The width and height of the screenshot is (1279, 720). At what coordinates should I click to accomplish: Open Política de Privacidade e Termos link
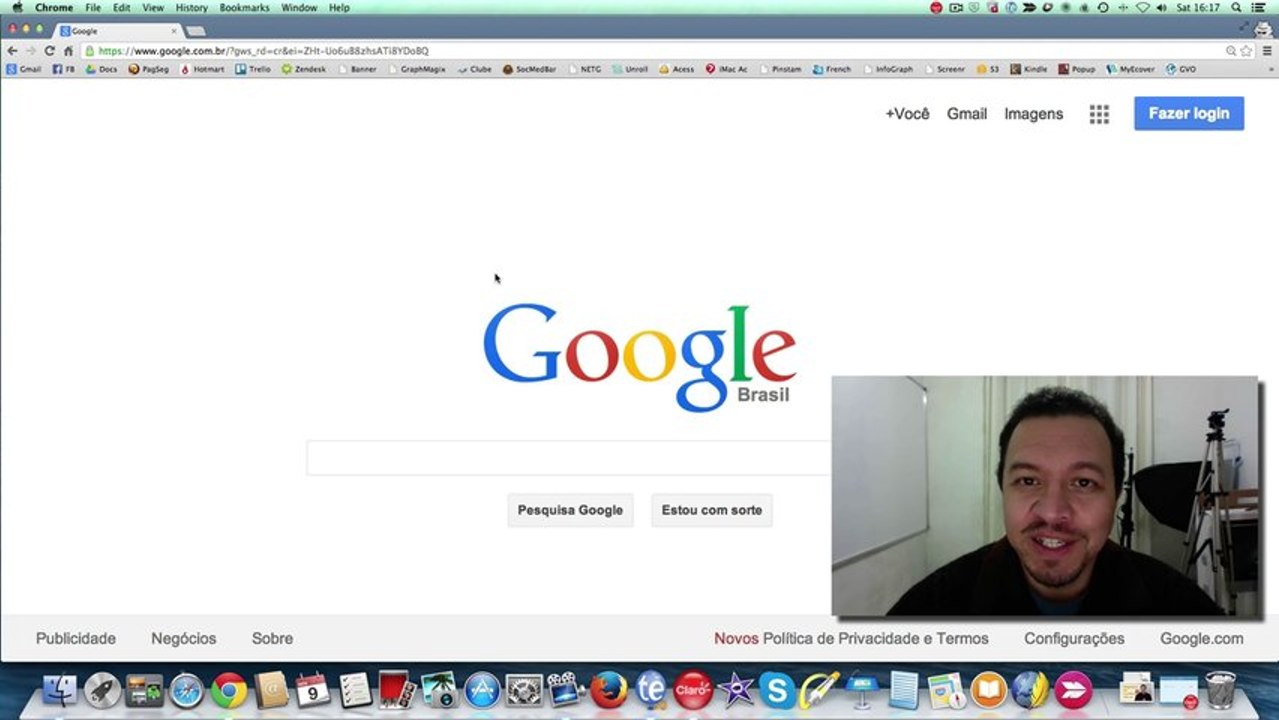click(876, 638)
